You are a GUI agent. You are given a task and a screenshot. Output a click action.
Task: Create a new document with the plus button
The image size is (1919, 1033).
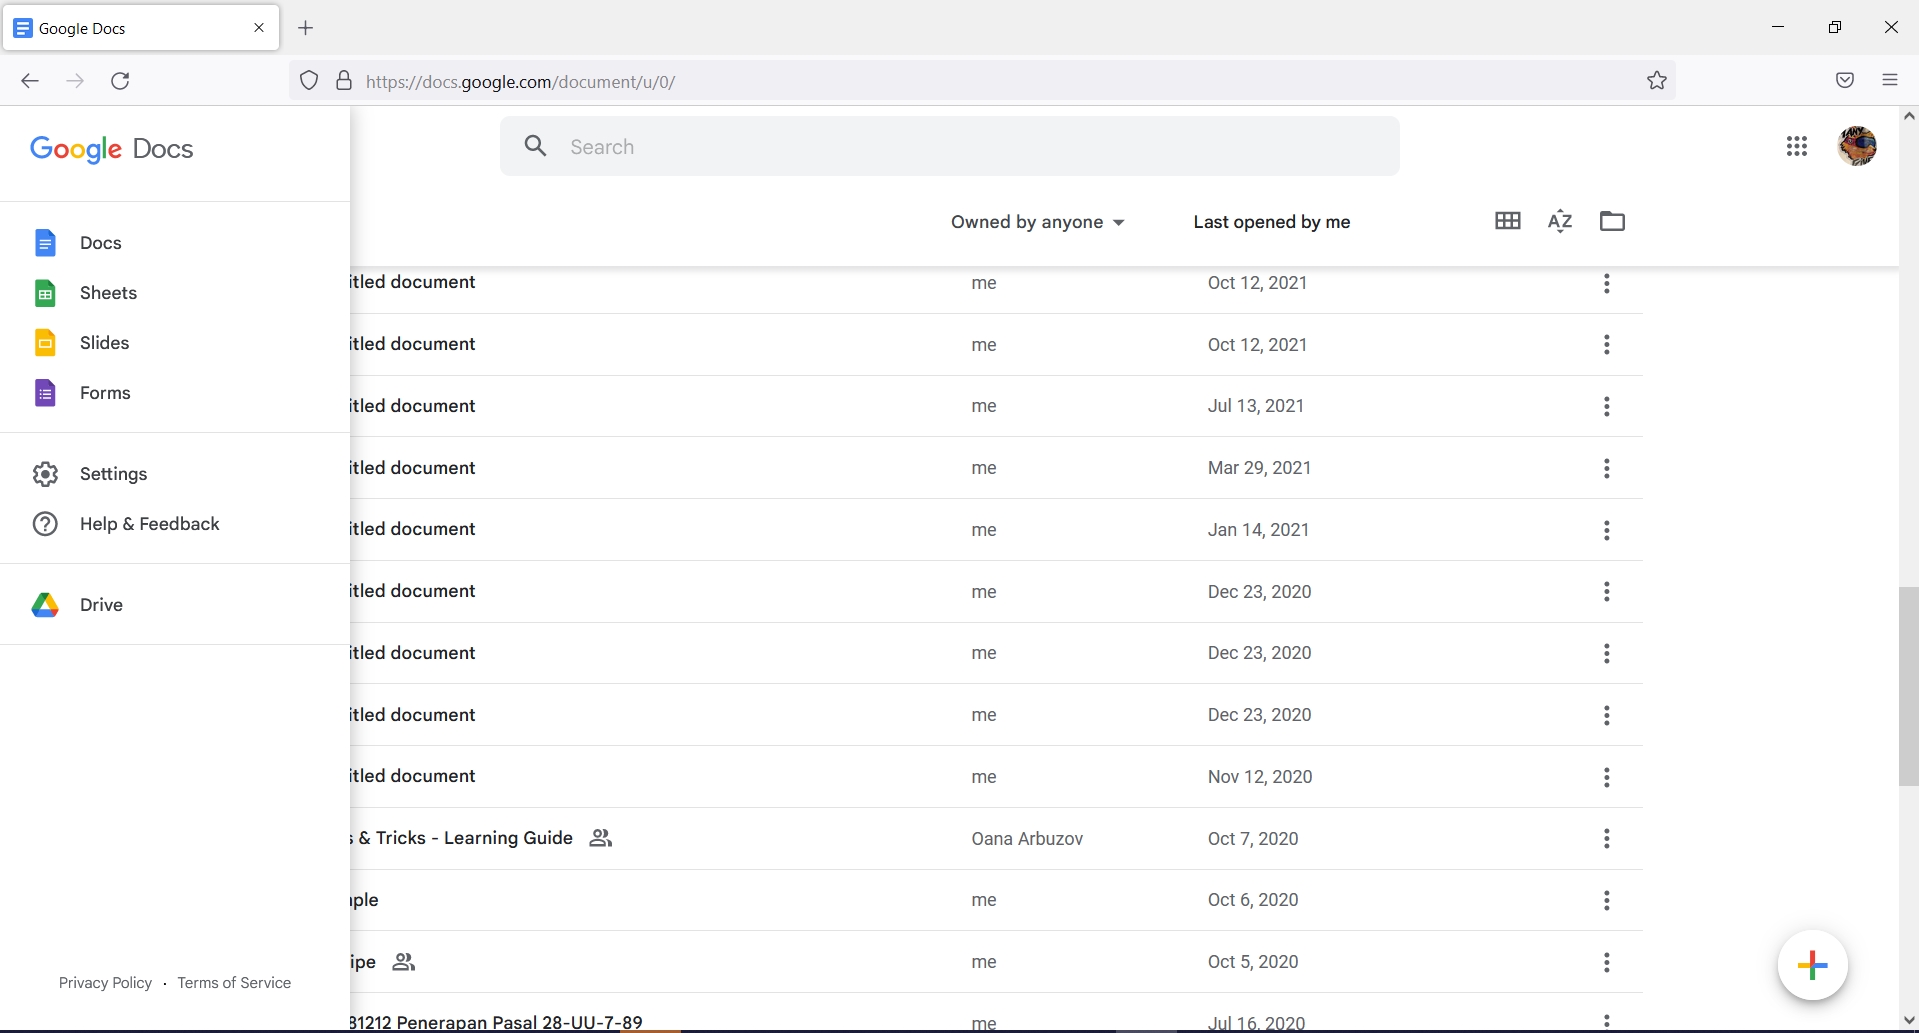pos(1813,965)
